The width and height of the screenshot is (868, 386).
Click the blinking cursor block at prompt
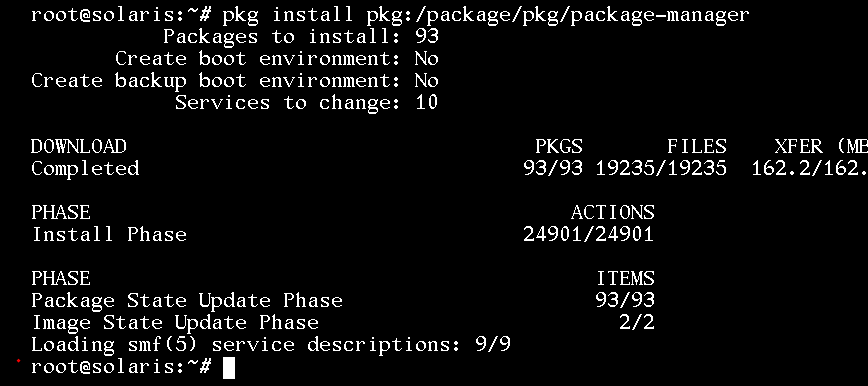coord(229,368)
